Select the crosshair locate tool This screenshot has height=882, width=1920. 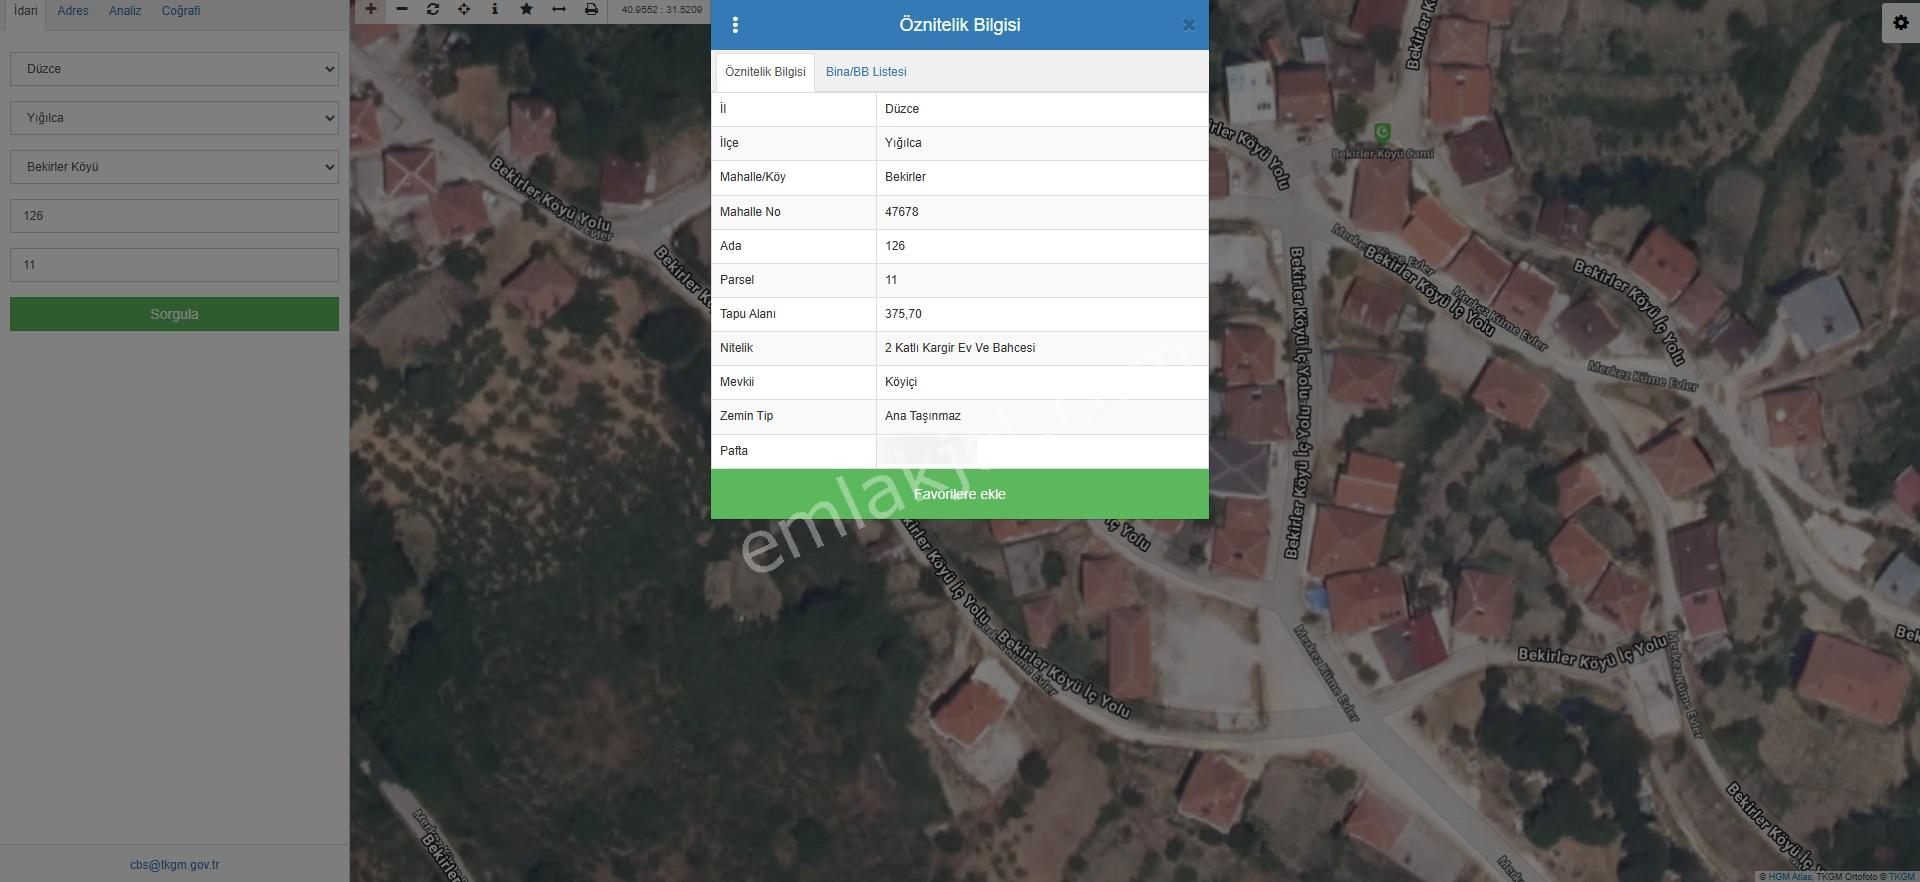point(464,9)
